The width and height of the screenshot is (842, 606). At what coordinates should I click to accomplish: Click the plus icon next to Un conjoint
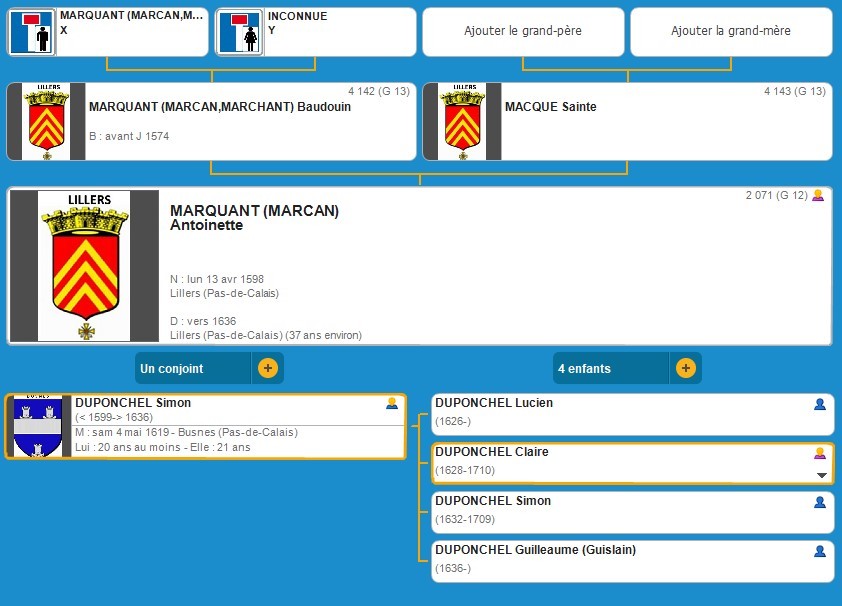coord(267,368)
